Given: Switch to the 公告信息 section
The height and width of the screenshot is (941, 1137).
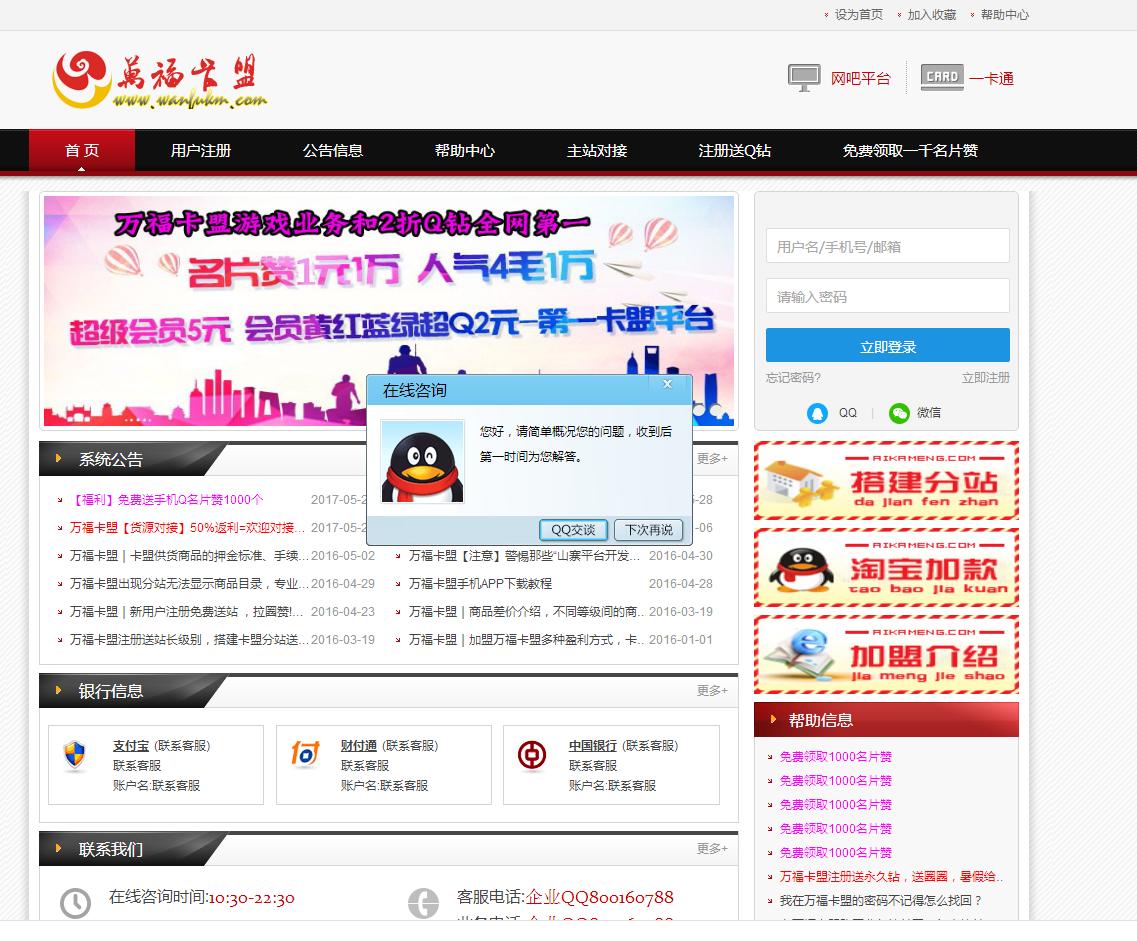Looking at the screenshot, I should point(332,150).
